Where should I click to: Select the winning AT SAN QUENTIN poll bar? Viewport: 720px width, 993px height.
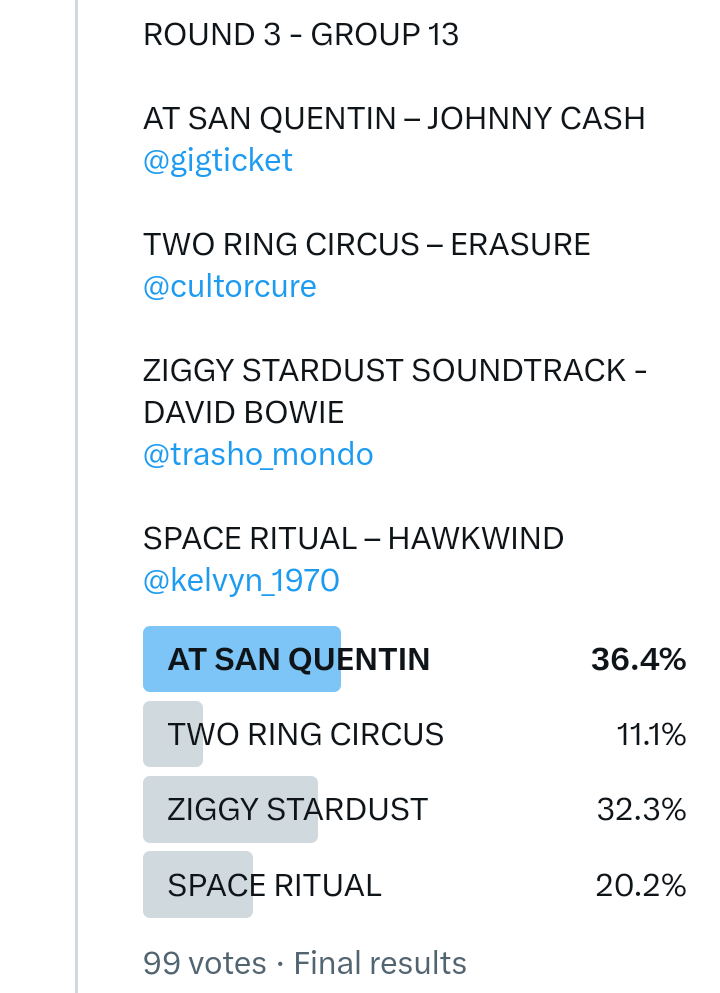(x=298, y=660)
